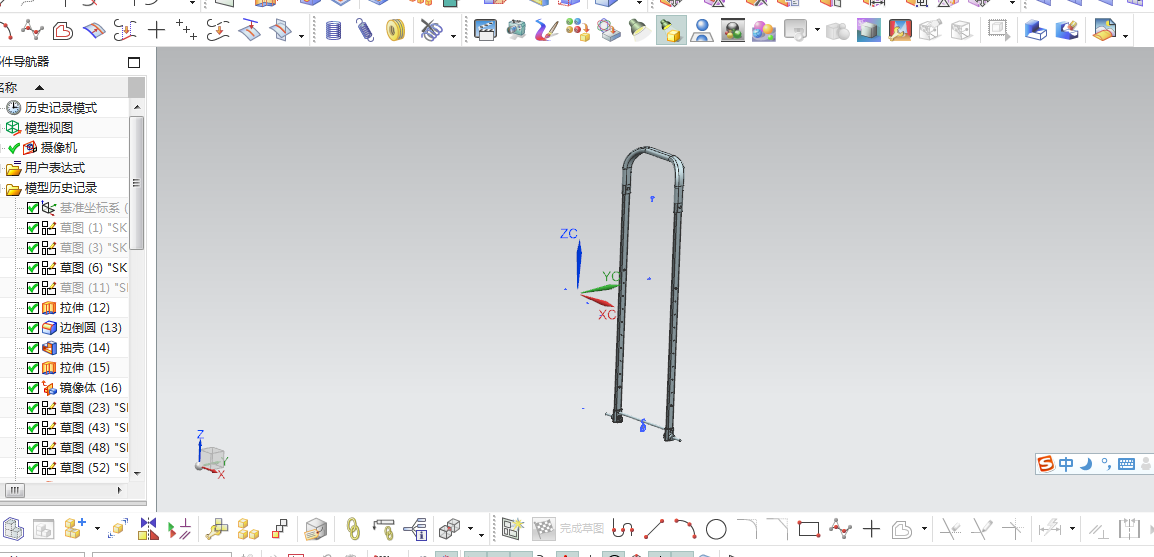This screenshot has width=1154, height=557.
Task: Click the camera snapshot icon
Action: pyautogui.click(x=517, y=30)
